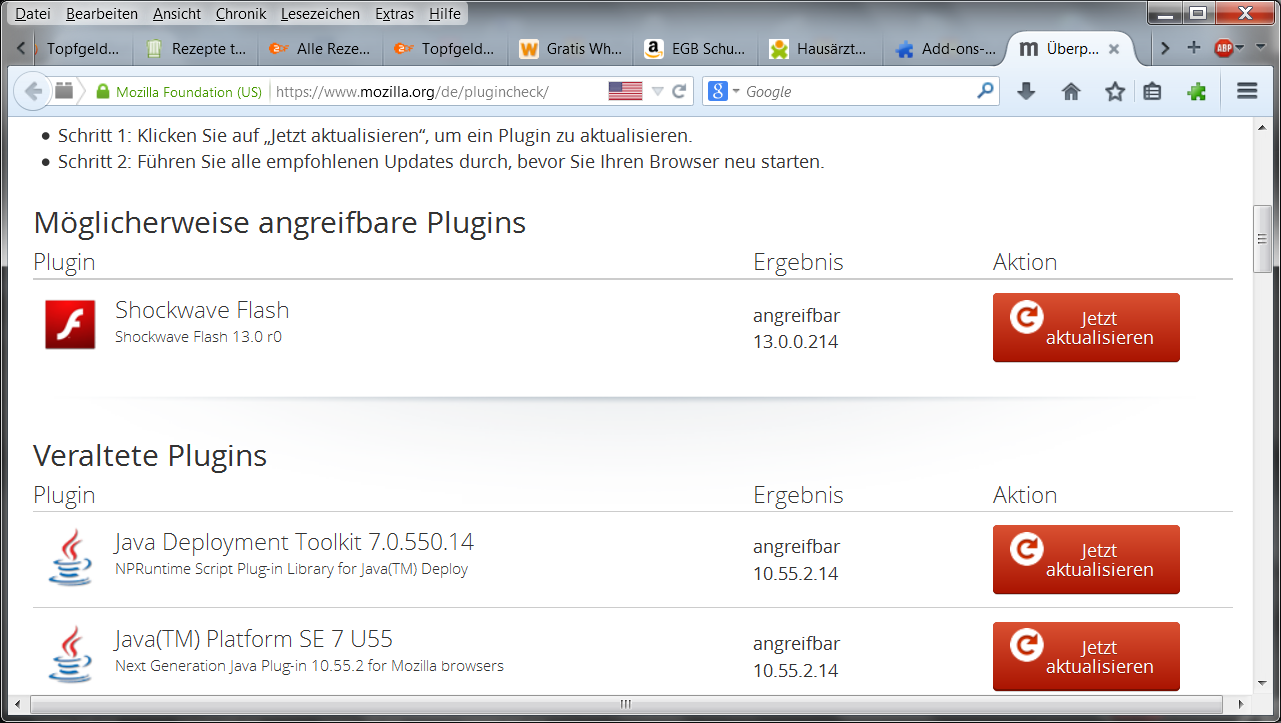1281x723 pixels.
Task: Switch to the Alle Reze... tab
Action: click(321, 48)
